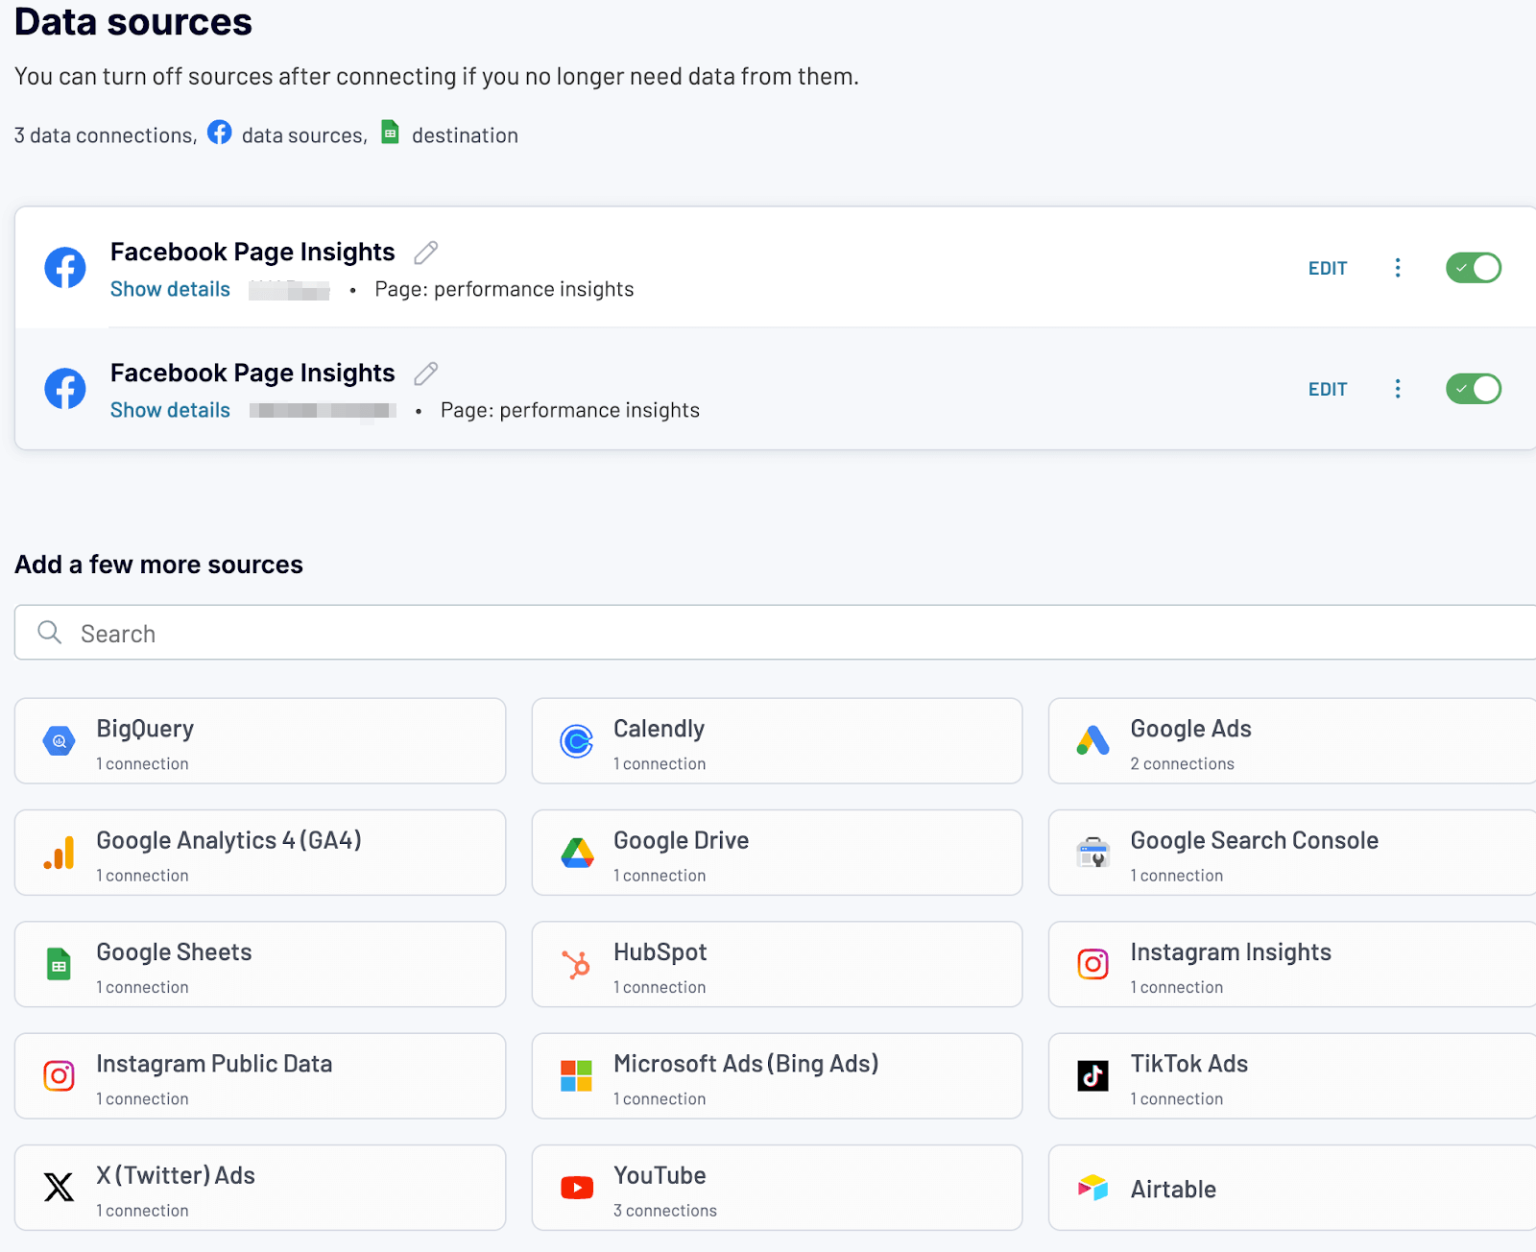
Task: Click the pencil icon beside second Facebook Page Insights
Action: click(x=426, y=374)
